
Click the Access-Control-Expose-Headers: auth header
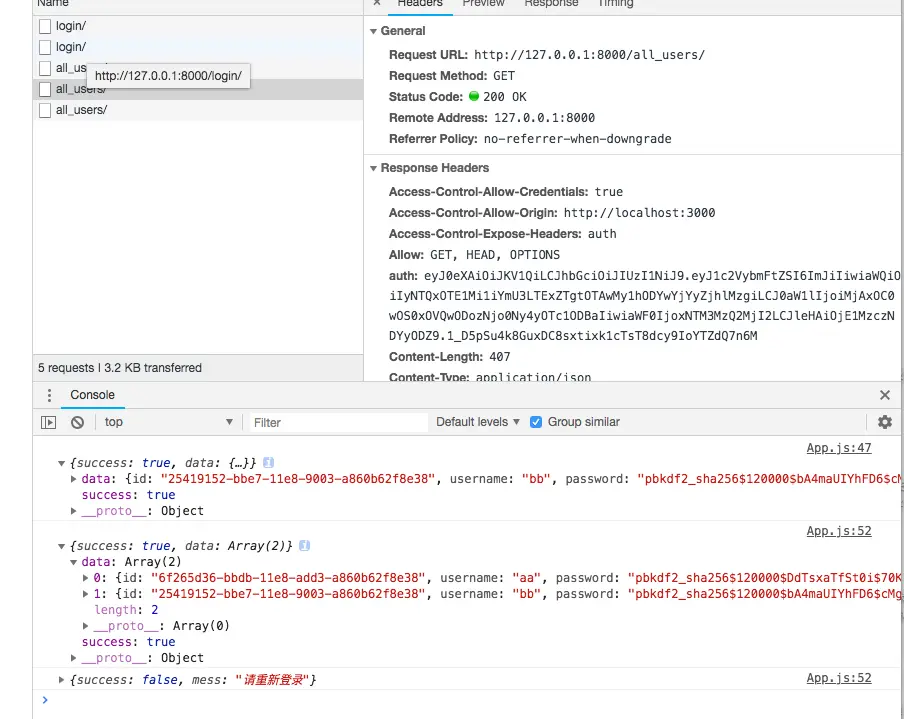click(x=503, y=234)
